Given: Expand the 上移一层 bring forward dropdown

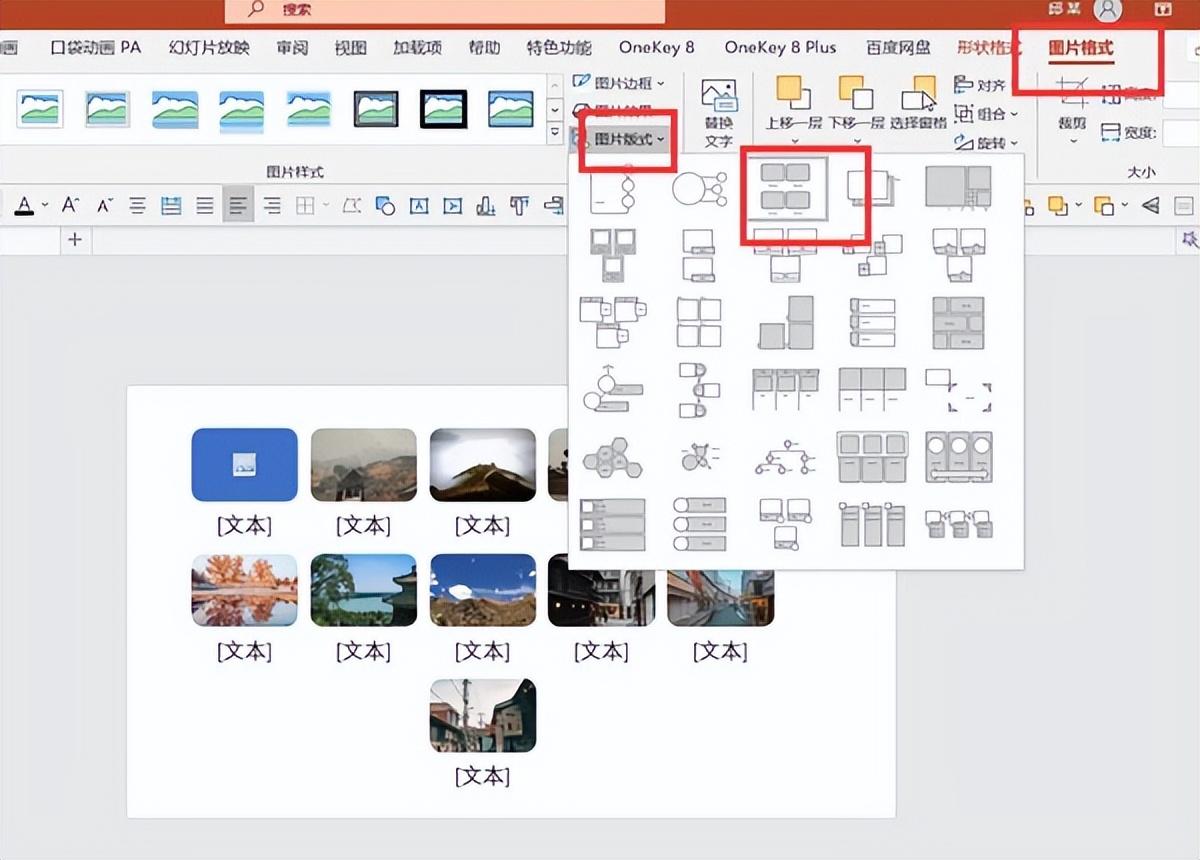Looking at the screenshot, I should [x=796, y=124].
